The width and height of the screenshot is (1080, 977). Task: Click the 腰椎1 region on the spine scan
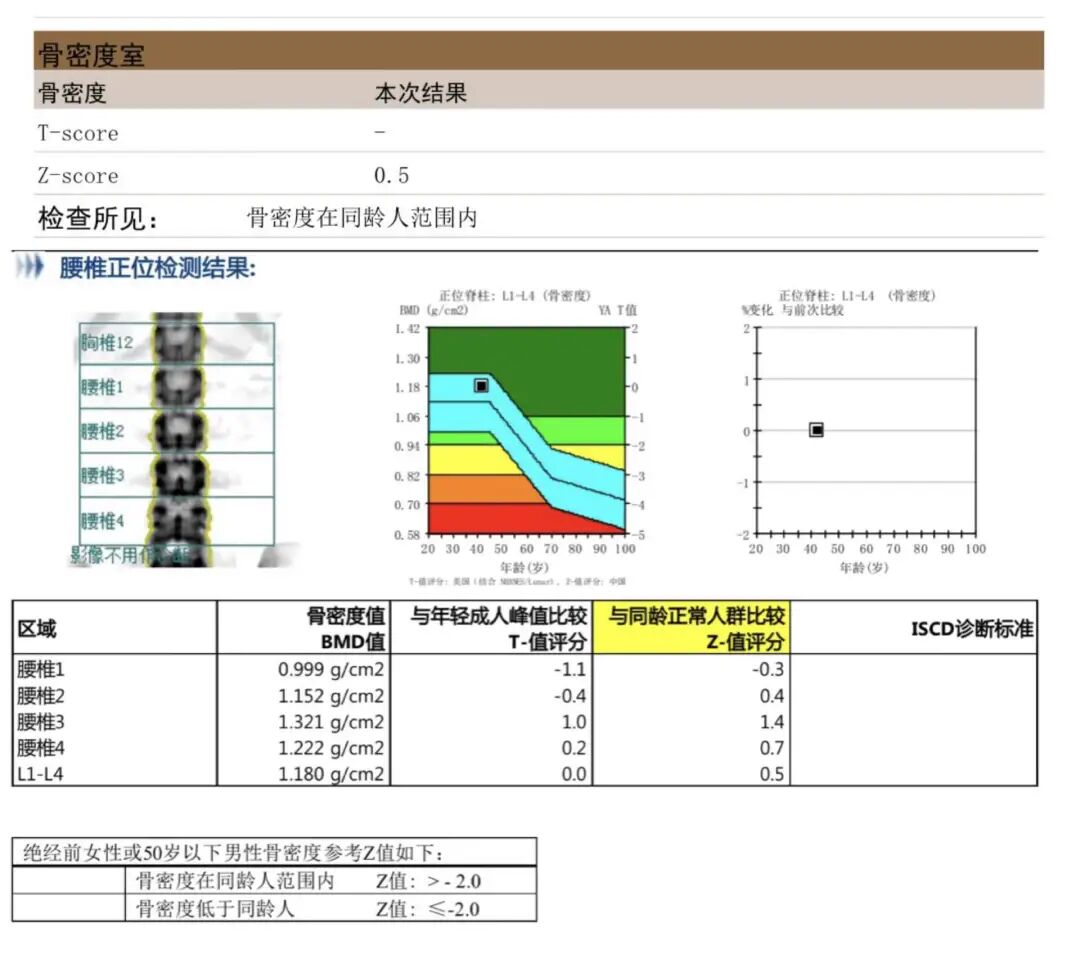(177, 386)
